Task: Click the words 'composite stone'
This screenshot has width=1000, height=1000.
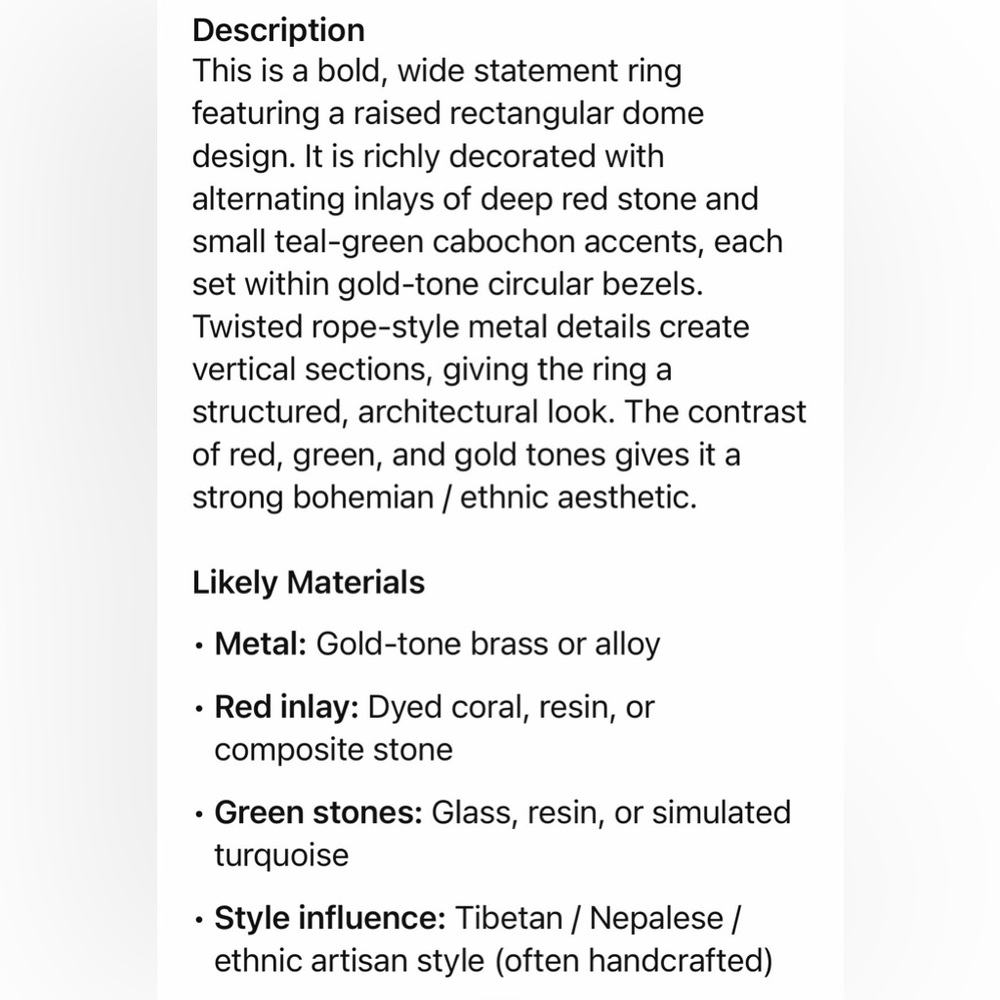Action: tap(334, 750)
